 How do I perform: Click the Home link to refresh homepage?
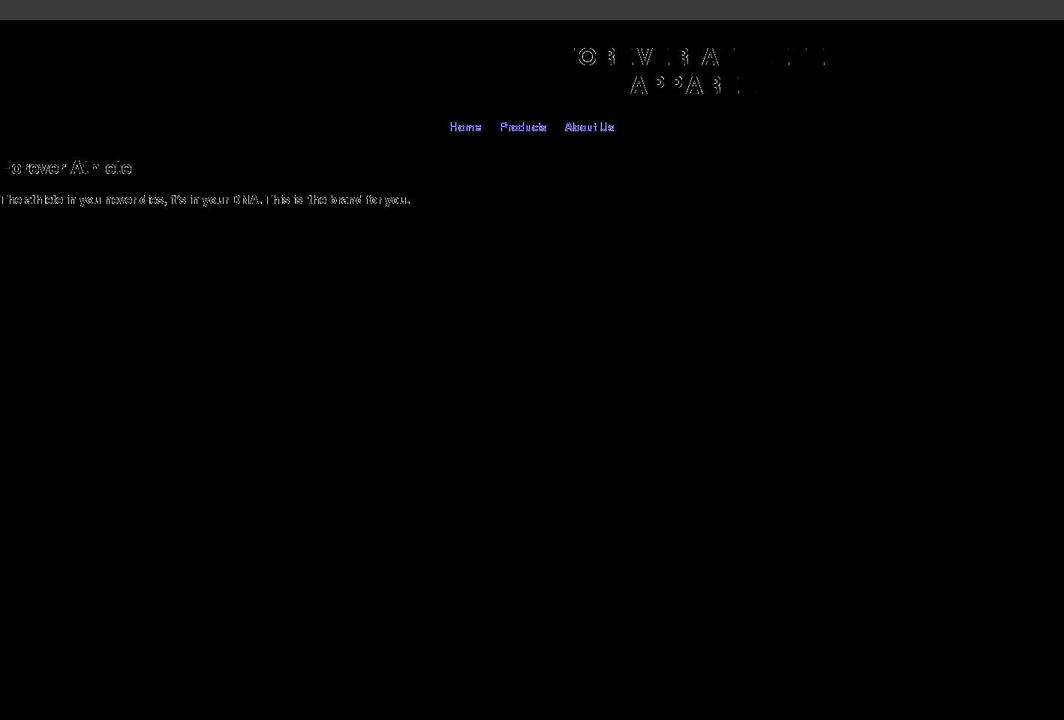(x=465, y=127)
